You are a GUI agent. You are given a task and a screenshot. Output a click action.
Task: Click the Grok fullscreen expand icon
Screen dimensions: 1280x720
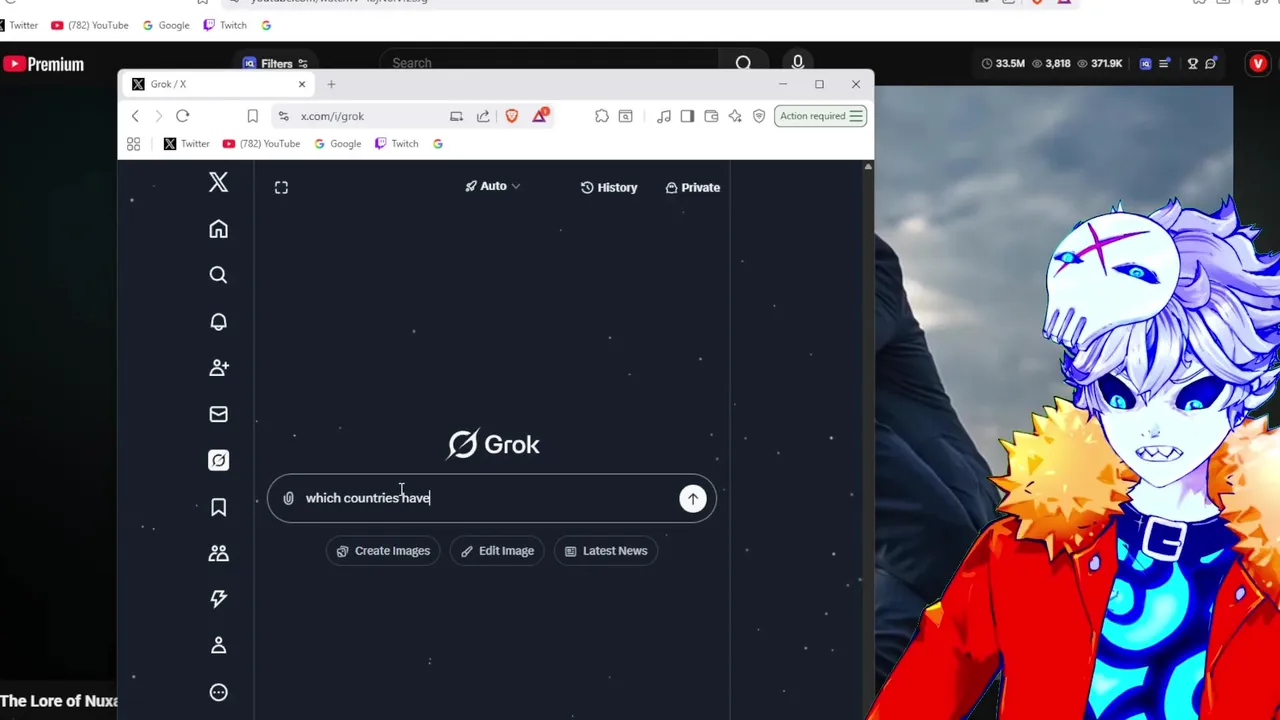tap(281, 187)
